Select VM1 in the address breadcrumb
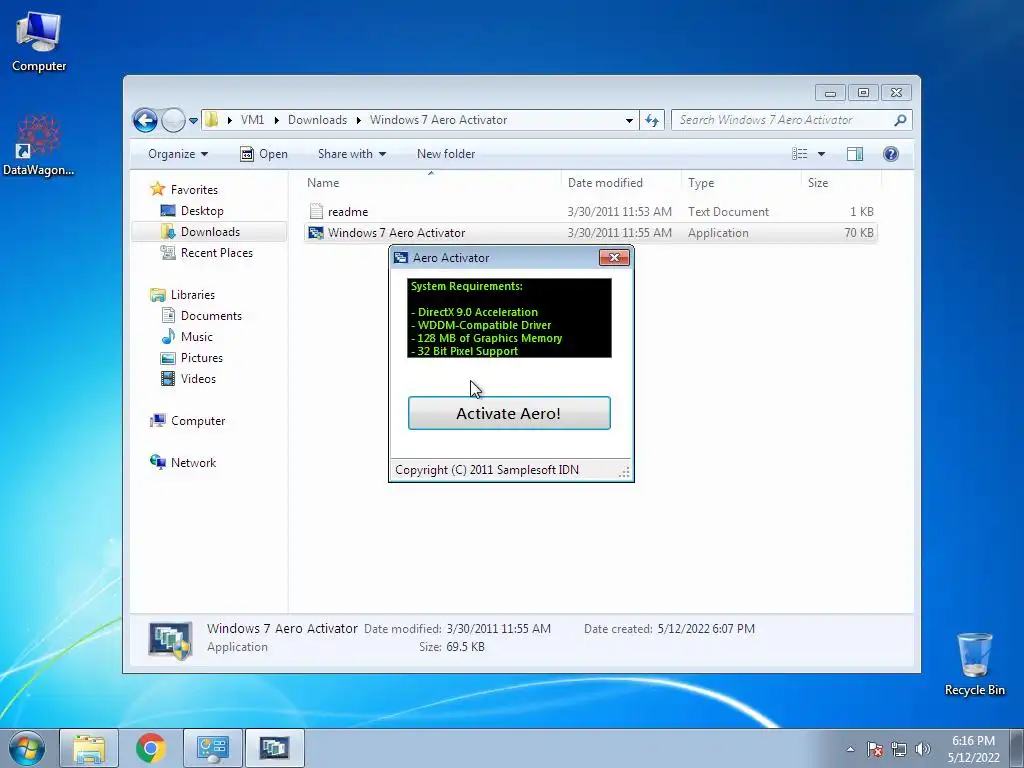Image resolution: width=1024 pixels, height=768 pixels. tap(252, 120)
